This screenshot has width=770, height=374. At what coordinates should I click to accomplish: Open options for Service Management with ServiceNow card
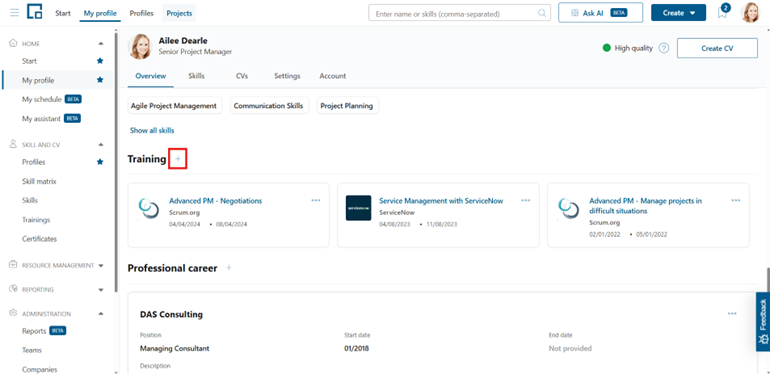click(x=525, y=200)
